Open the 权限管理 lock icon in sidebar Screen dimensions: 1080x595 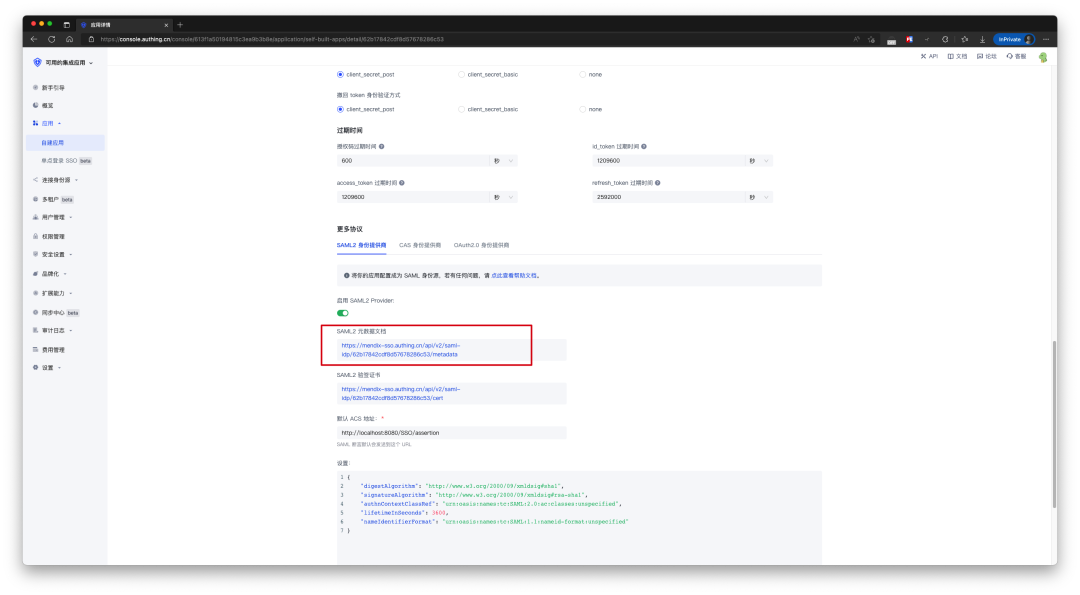click(x=35, y=236)
